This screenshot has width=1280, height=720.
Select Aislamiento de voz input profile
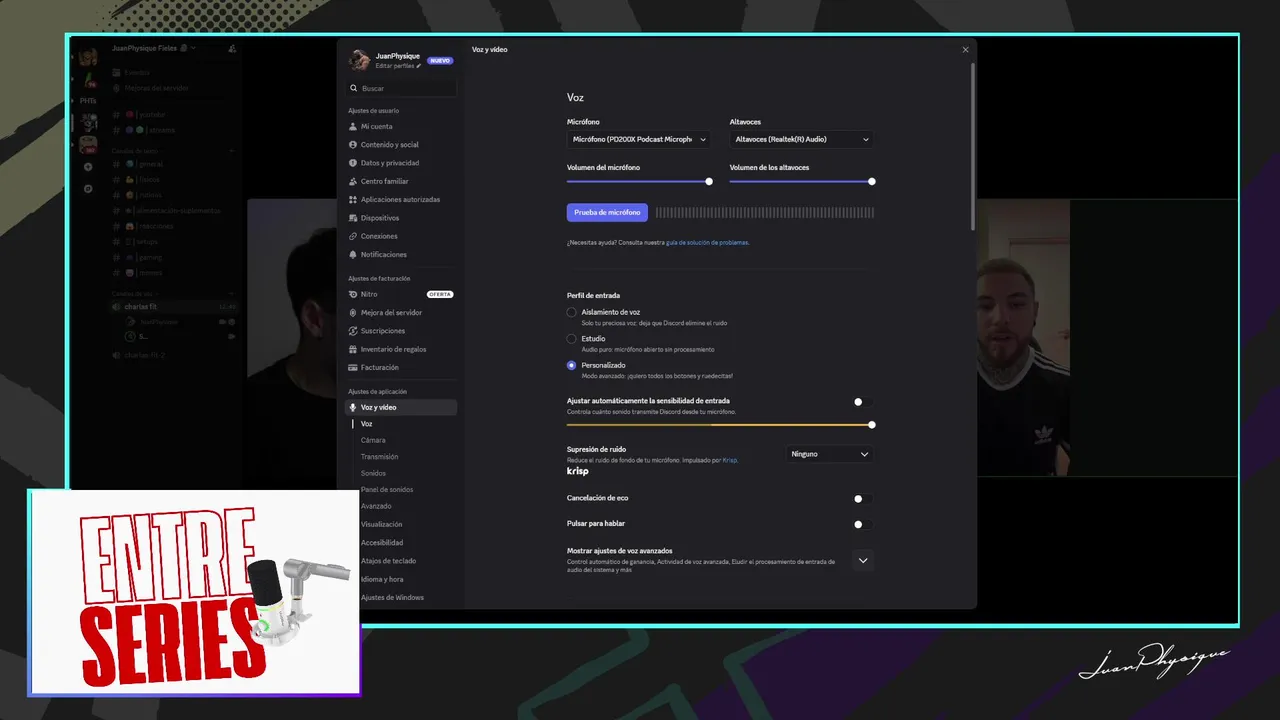coord(572,312)
